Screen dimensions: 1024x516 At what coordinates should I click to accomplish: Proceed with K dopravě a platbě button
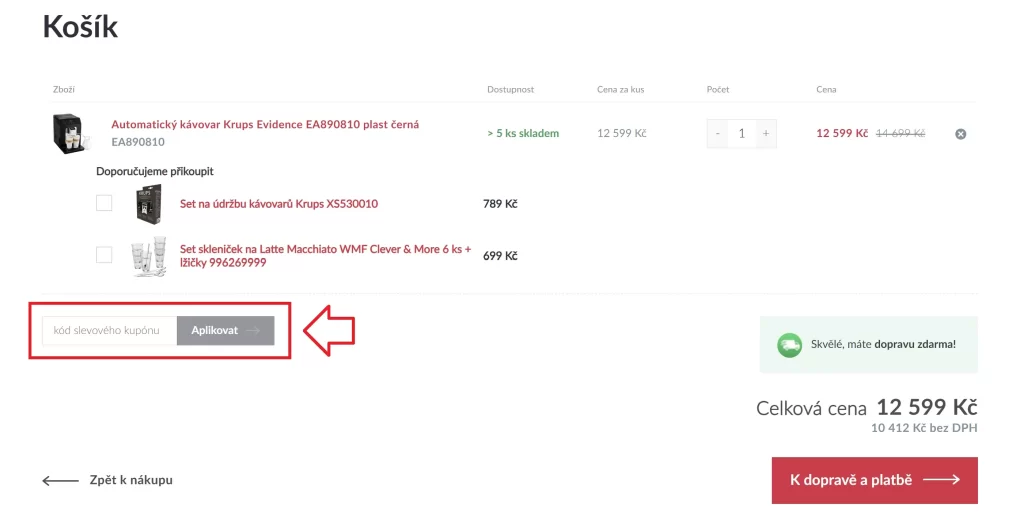click(x=874, y=480)
